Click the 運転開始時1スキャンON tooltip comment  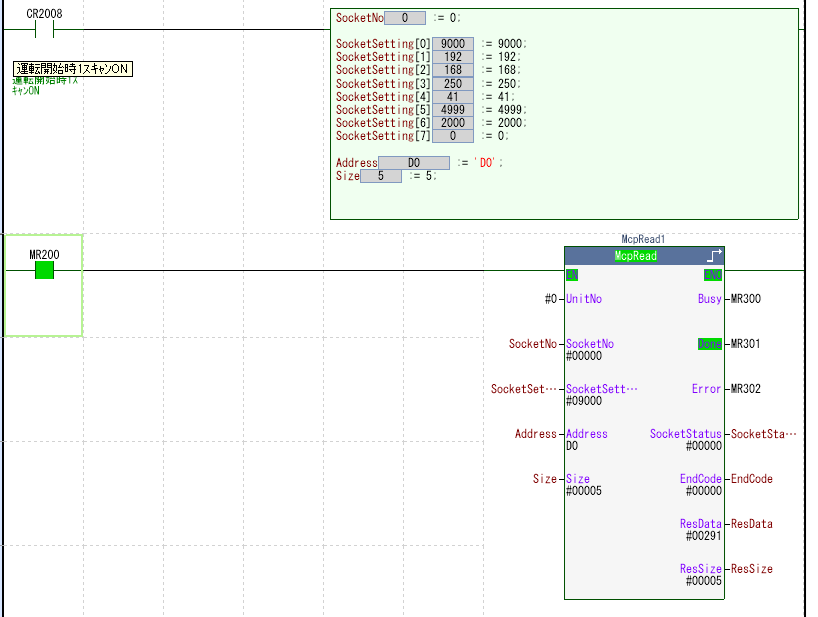click(x=72, y=69)
